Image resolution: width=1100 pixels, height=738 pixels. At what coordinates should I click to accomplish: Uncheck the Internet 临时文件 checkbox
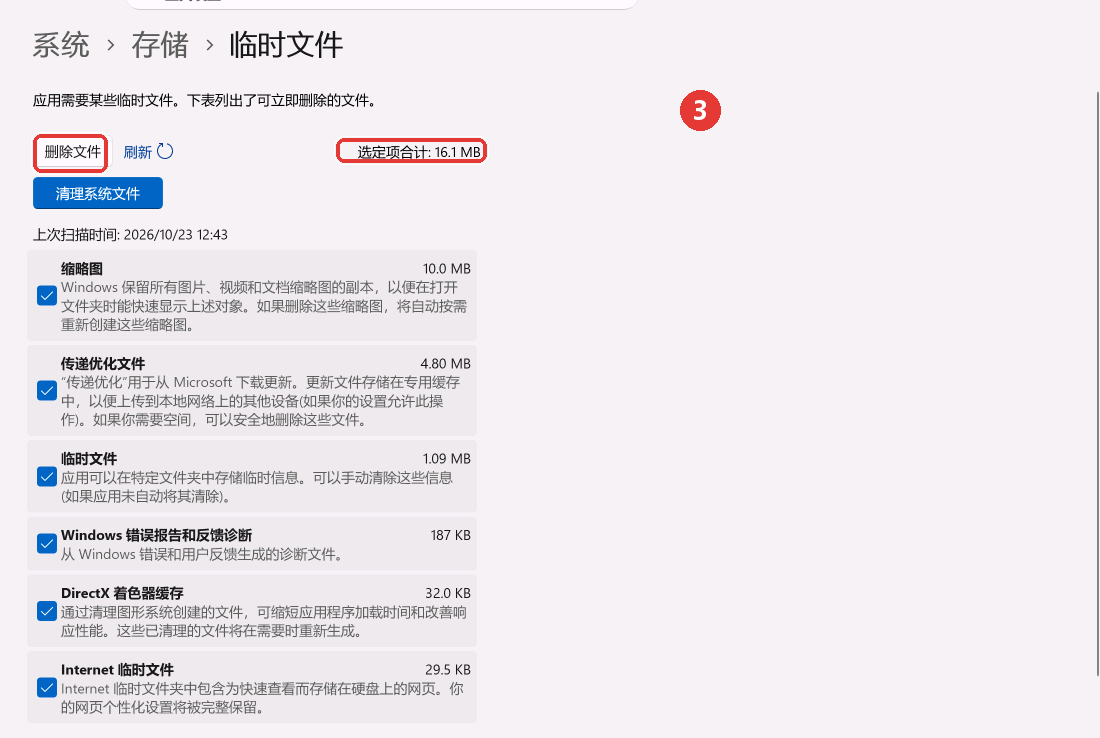point(47,687)
